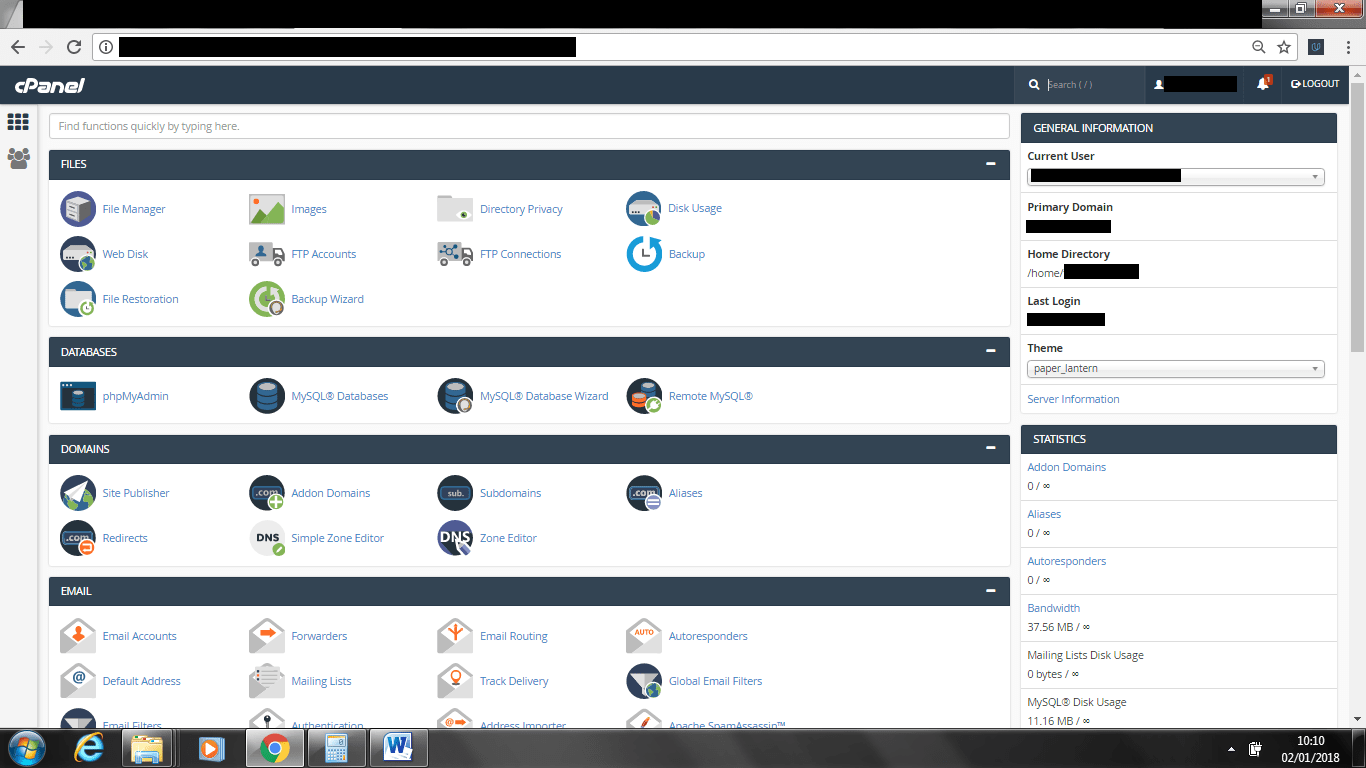The height and width of the screenshot is (768, 1366).
Task: Open the Email Accounts envelope icon
Action: click(x=78, y=636)
